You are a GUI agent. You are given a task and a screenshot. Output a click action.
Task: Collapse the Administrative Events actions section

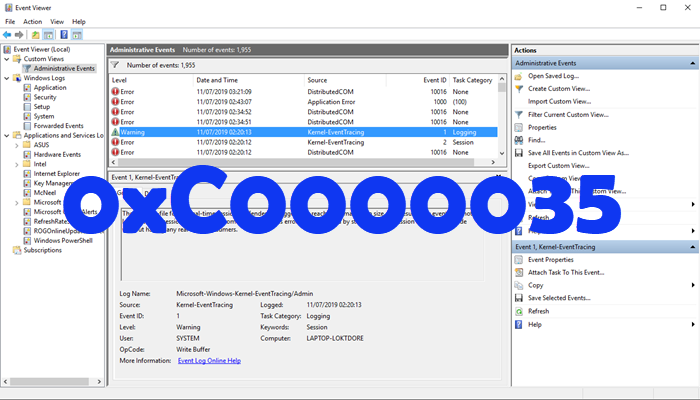coord(689,63)
